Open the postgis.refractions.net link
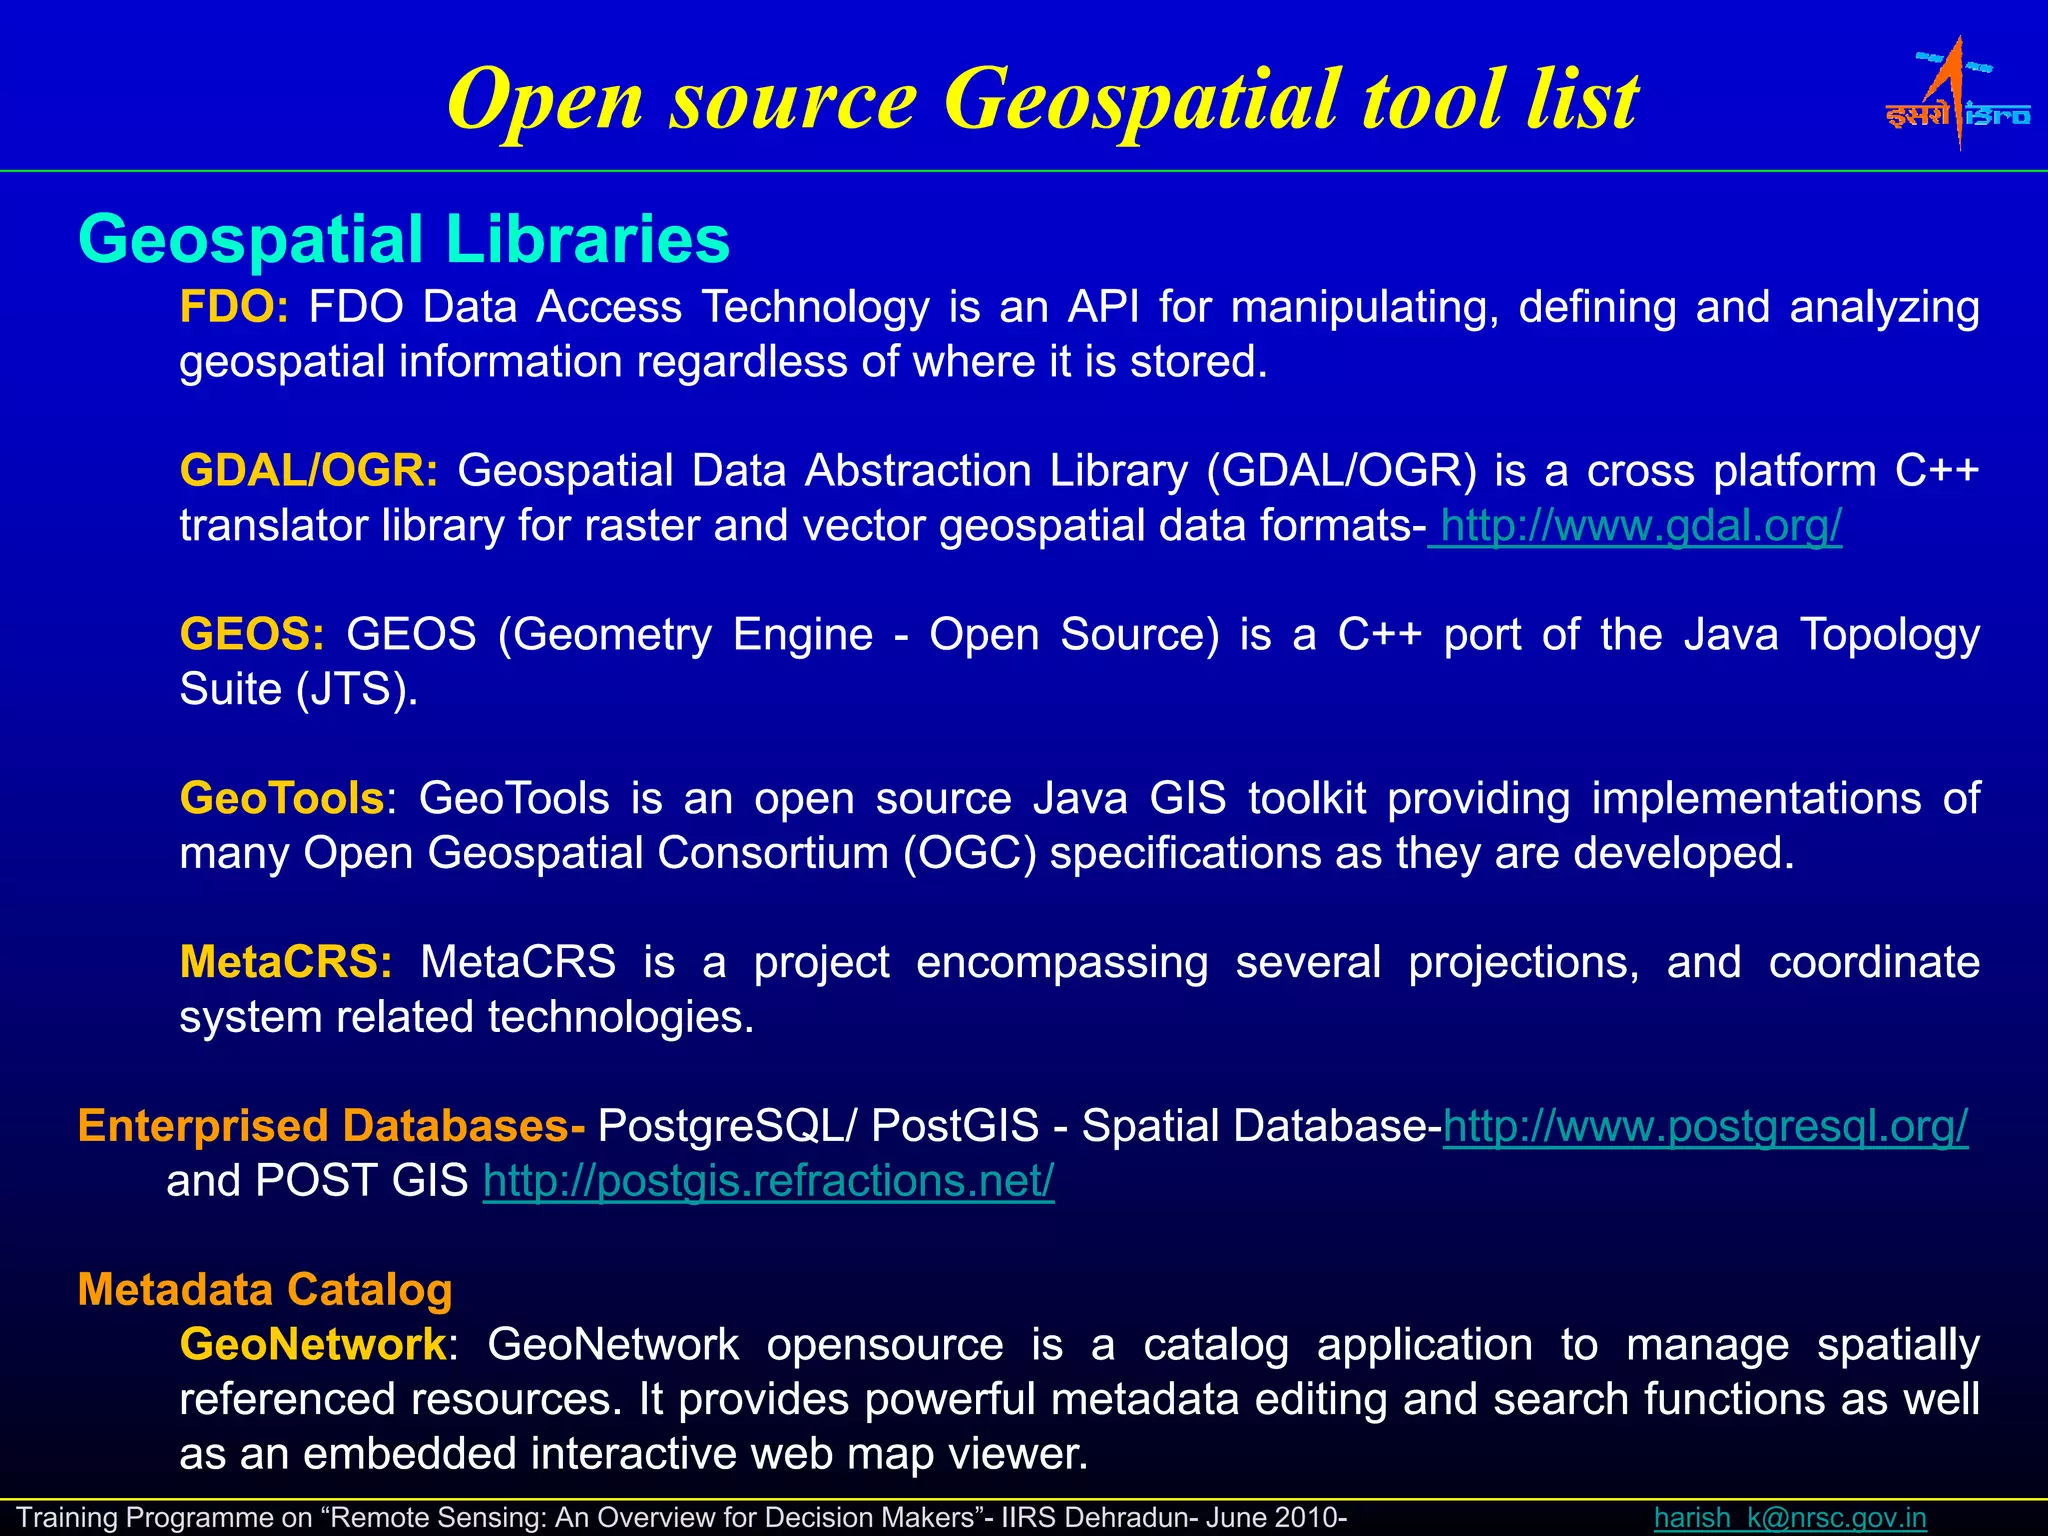 click(x=768, y=1181)
